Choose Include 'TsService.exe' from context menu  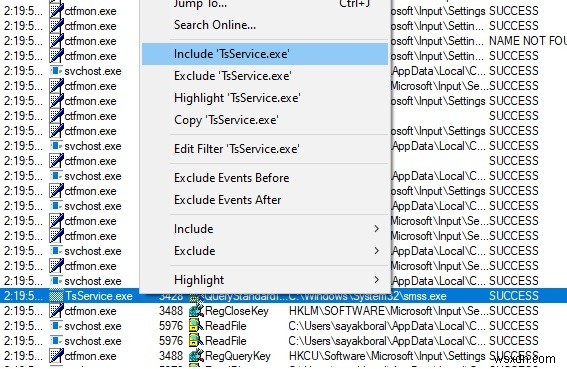pyautogui.click(x=265, y=54)
